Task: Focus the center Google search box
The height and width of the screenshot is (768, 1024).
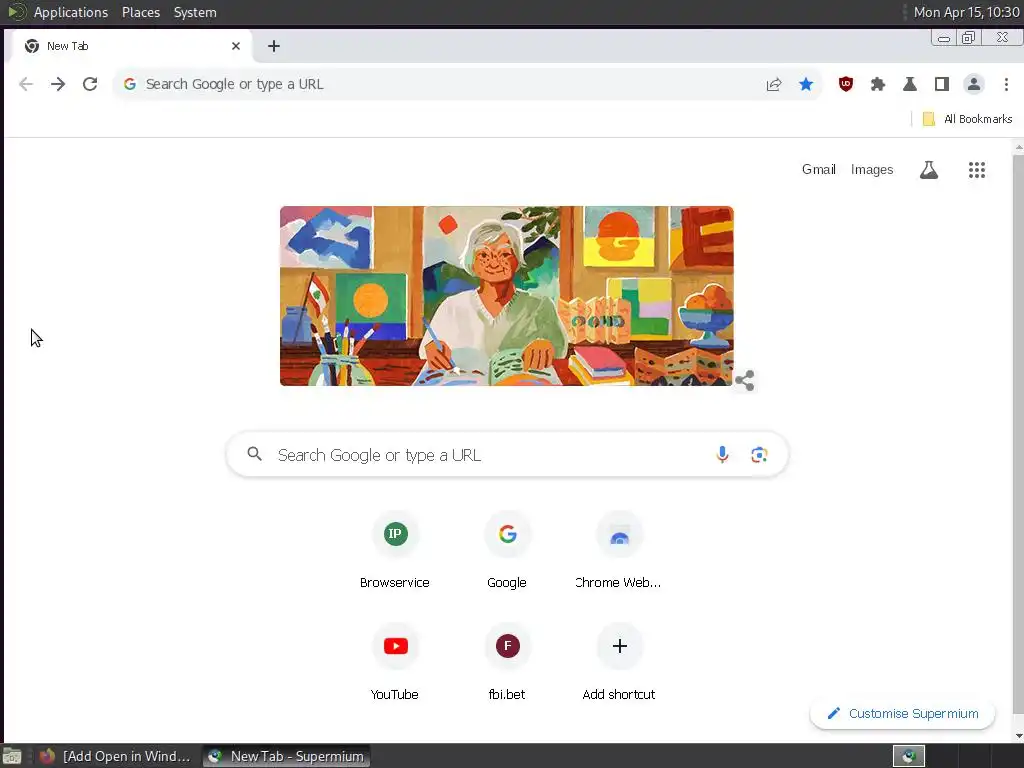Action: pos(507,455)
